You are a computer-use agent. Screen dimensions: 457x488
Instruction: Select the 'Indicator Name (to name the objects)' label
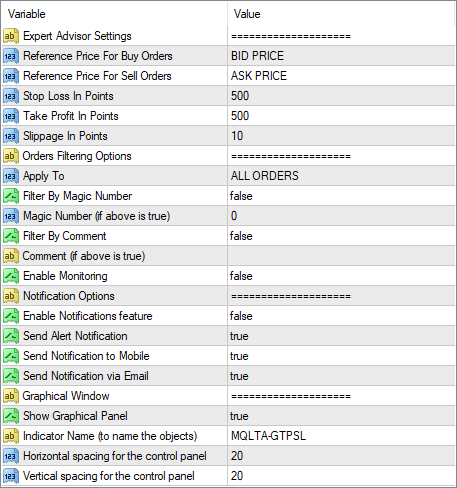pos(110,436)
